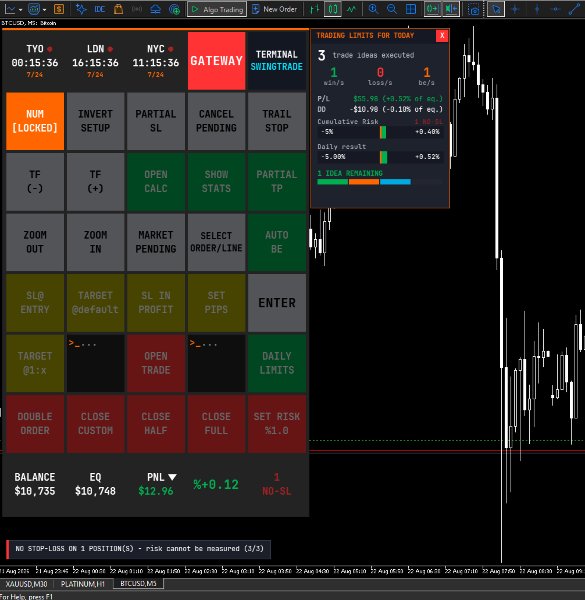Screen dimensions: 585x600
Task: Click the DOUBLE ORDER button
Action: [35, 424]
